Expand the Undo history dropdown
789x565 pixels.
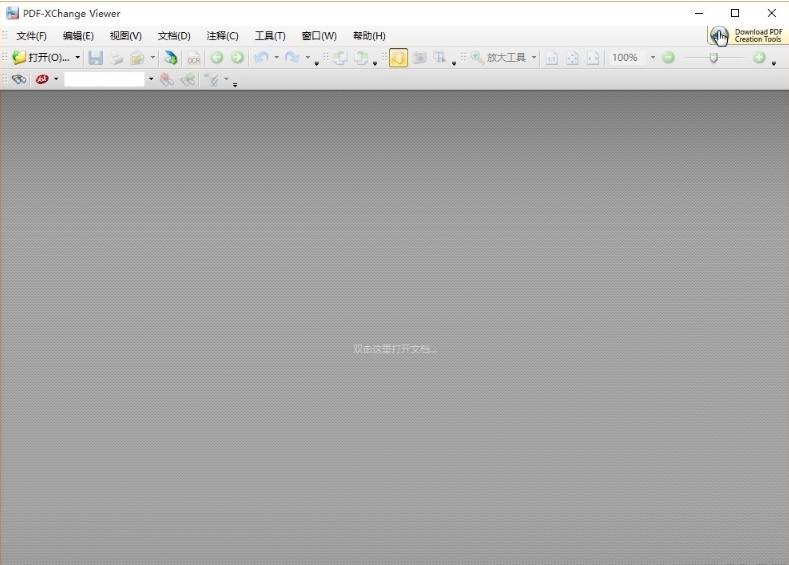276,57
